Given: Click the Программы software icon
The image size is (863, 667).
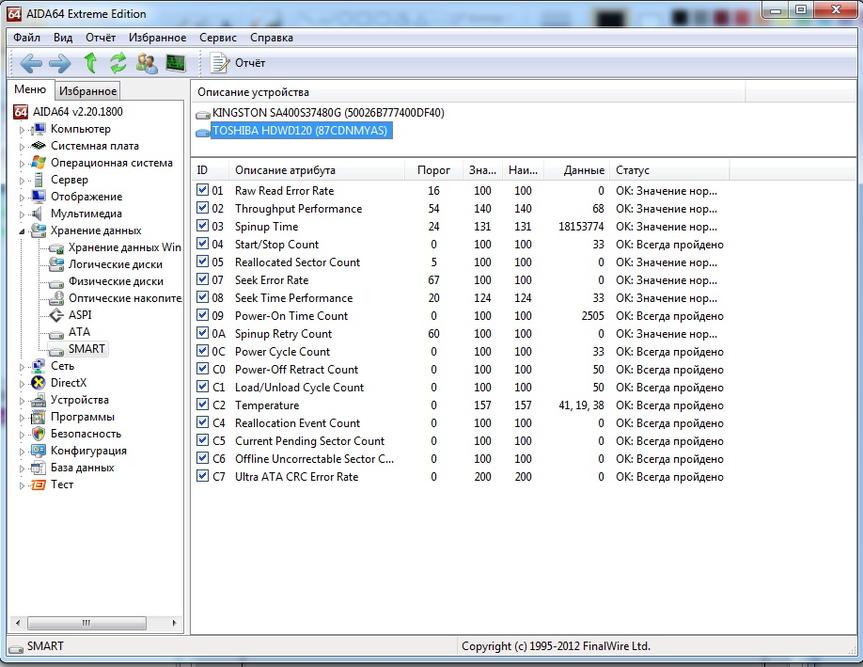Looking at the screenshot, I should click(39, 417).
